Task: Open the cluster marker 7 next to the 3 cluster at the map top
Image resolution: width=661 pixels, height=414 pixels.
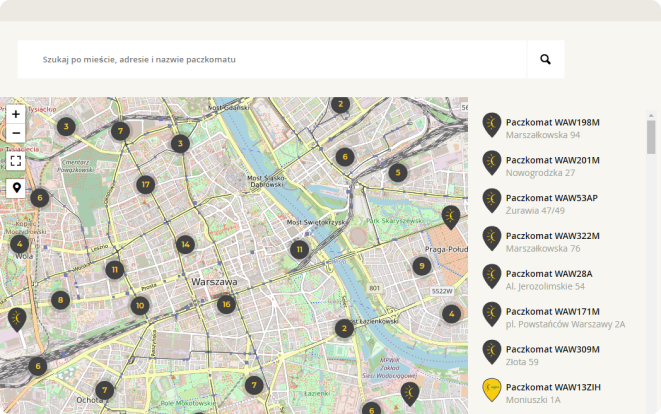Action: [x=121, y=131]
